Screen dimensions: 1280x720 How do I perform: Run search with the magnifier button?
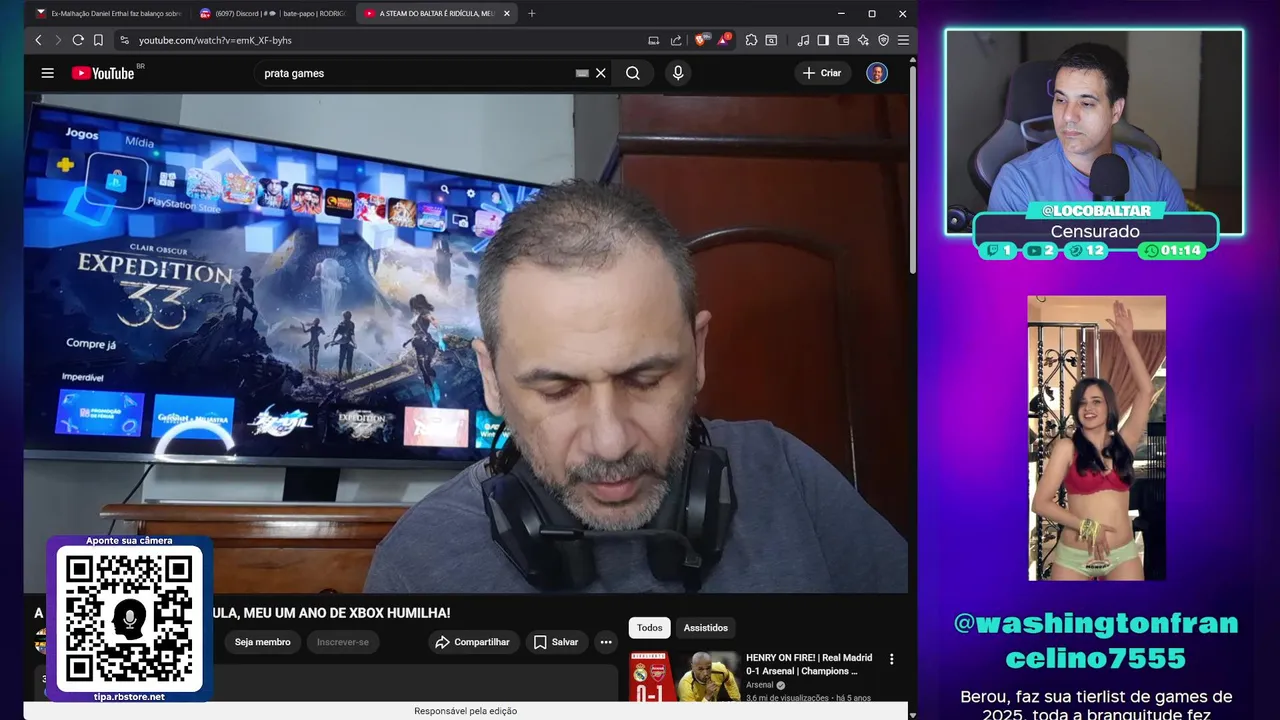[633, 73]
